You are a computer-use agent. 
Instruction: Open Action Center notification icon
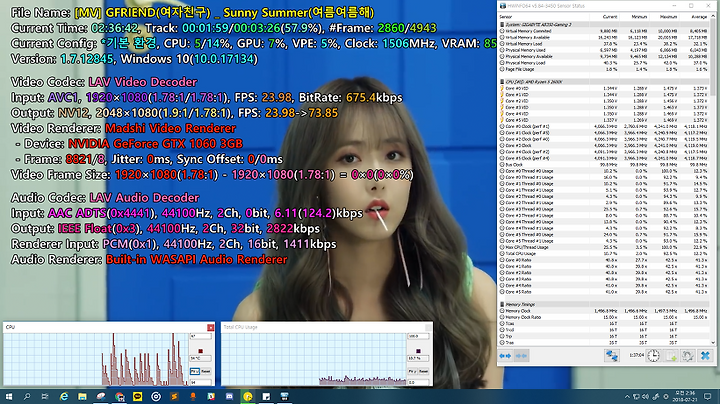708,397
